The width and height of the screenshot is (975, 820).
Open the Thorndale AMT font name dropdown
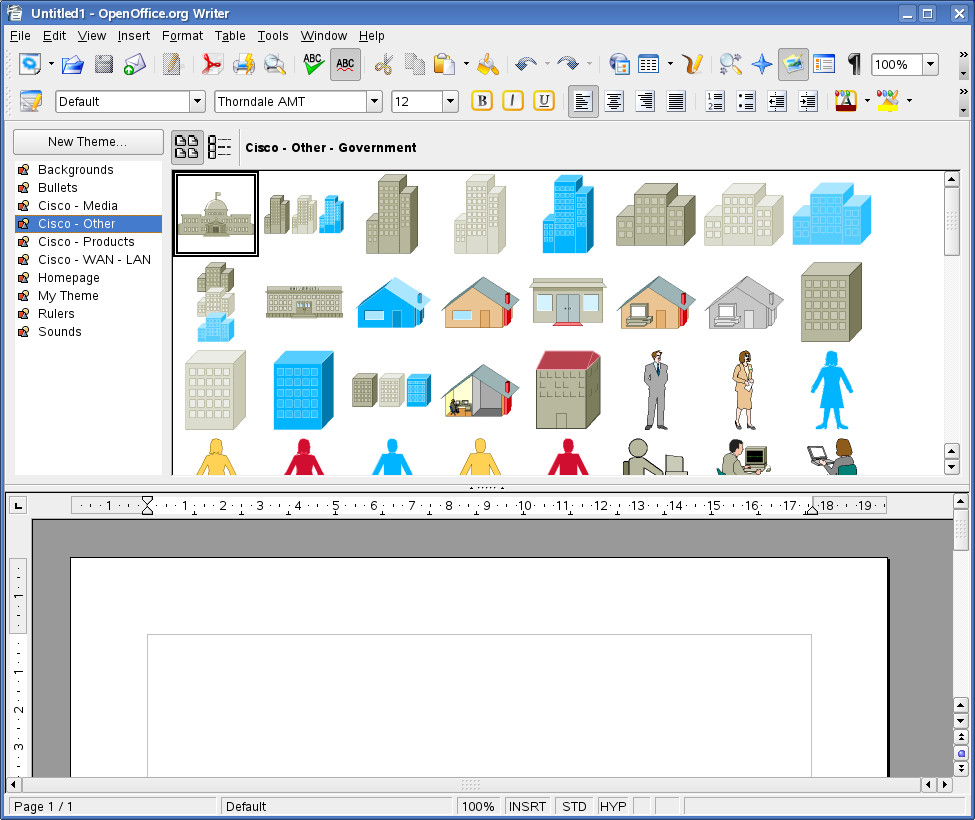[374, 101]
